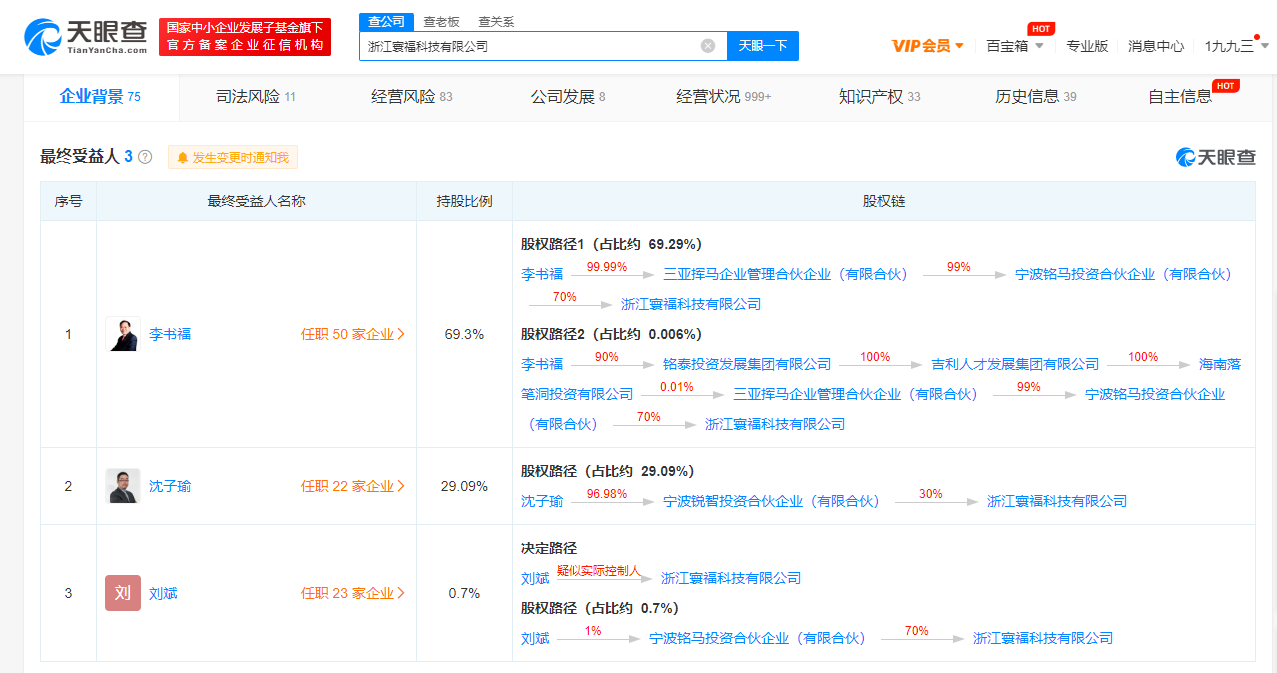This screenshot has height=673, width=1277.
Task: Open 刘斌 beneficiary name link
Action: click(163, 593)
